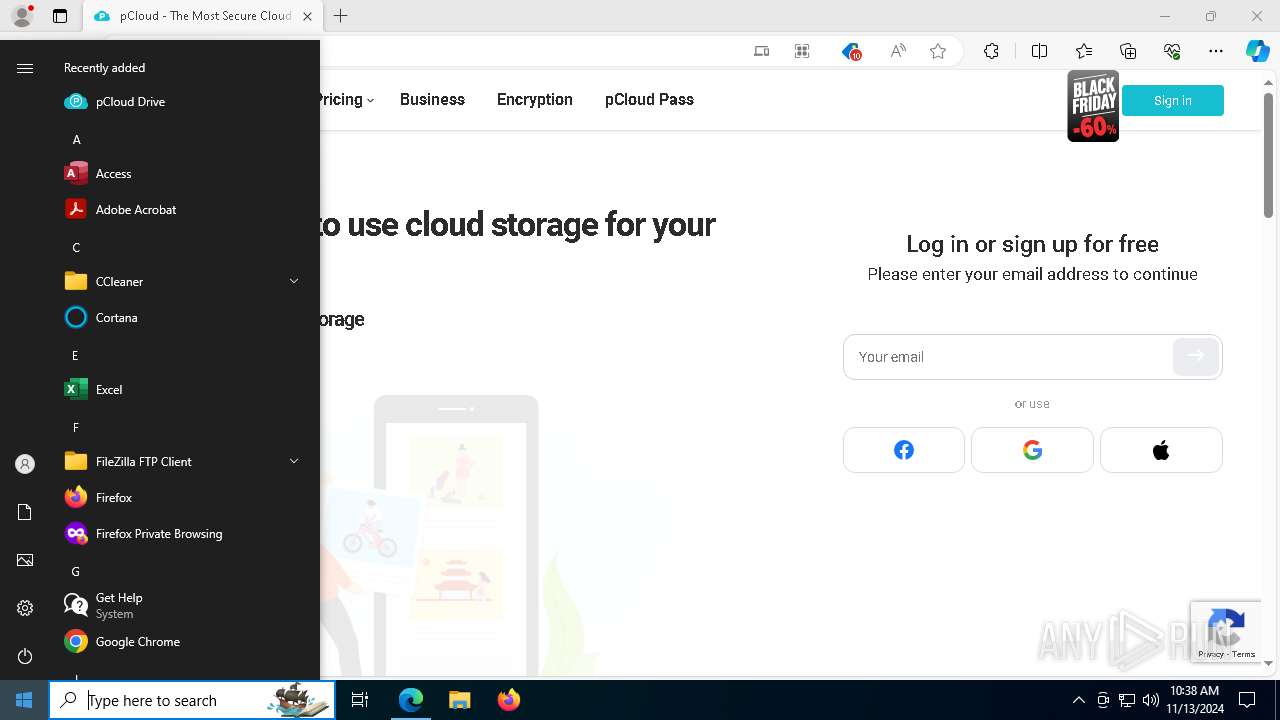Show hidden system tray icons
This screenshot has height=720, width=1280.
[1078, 700]
